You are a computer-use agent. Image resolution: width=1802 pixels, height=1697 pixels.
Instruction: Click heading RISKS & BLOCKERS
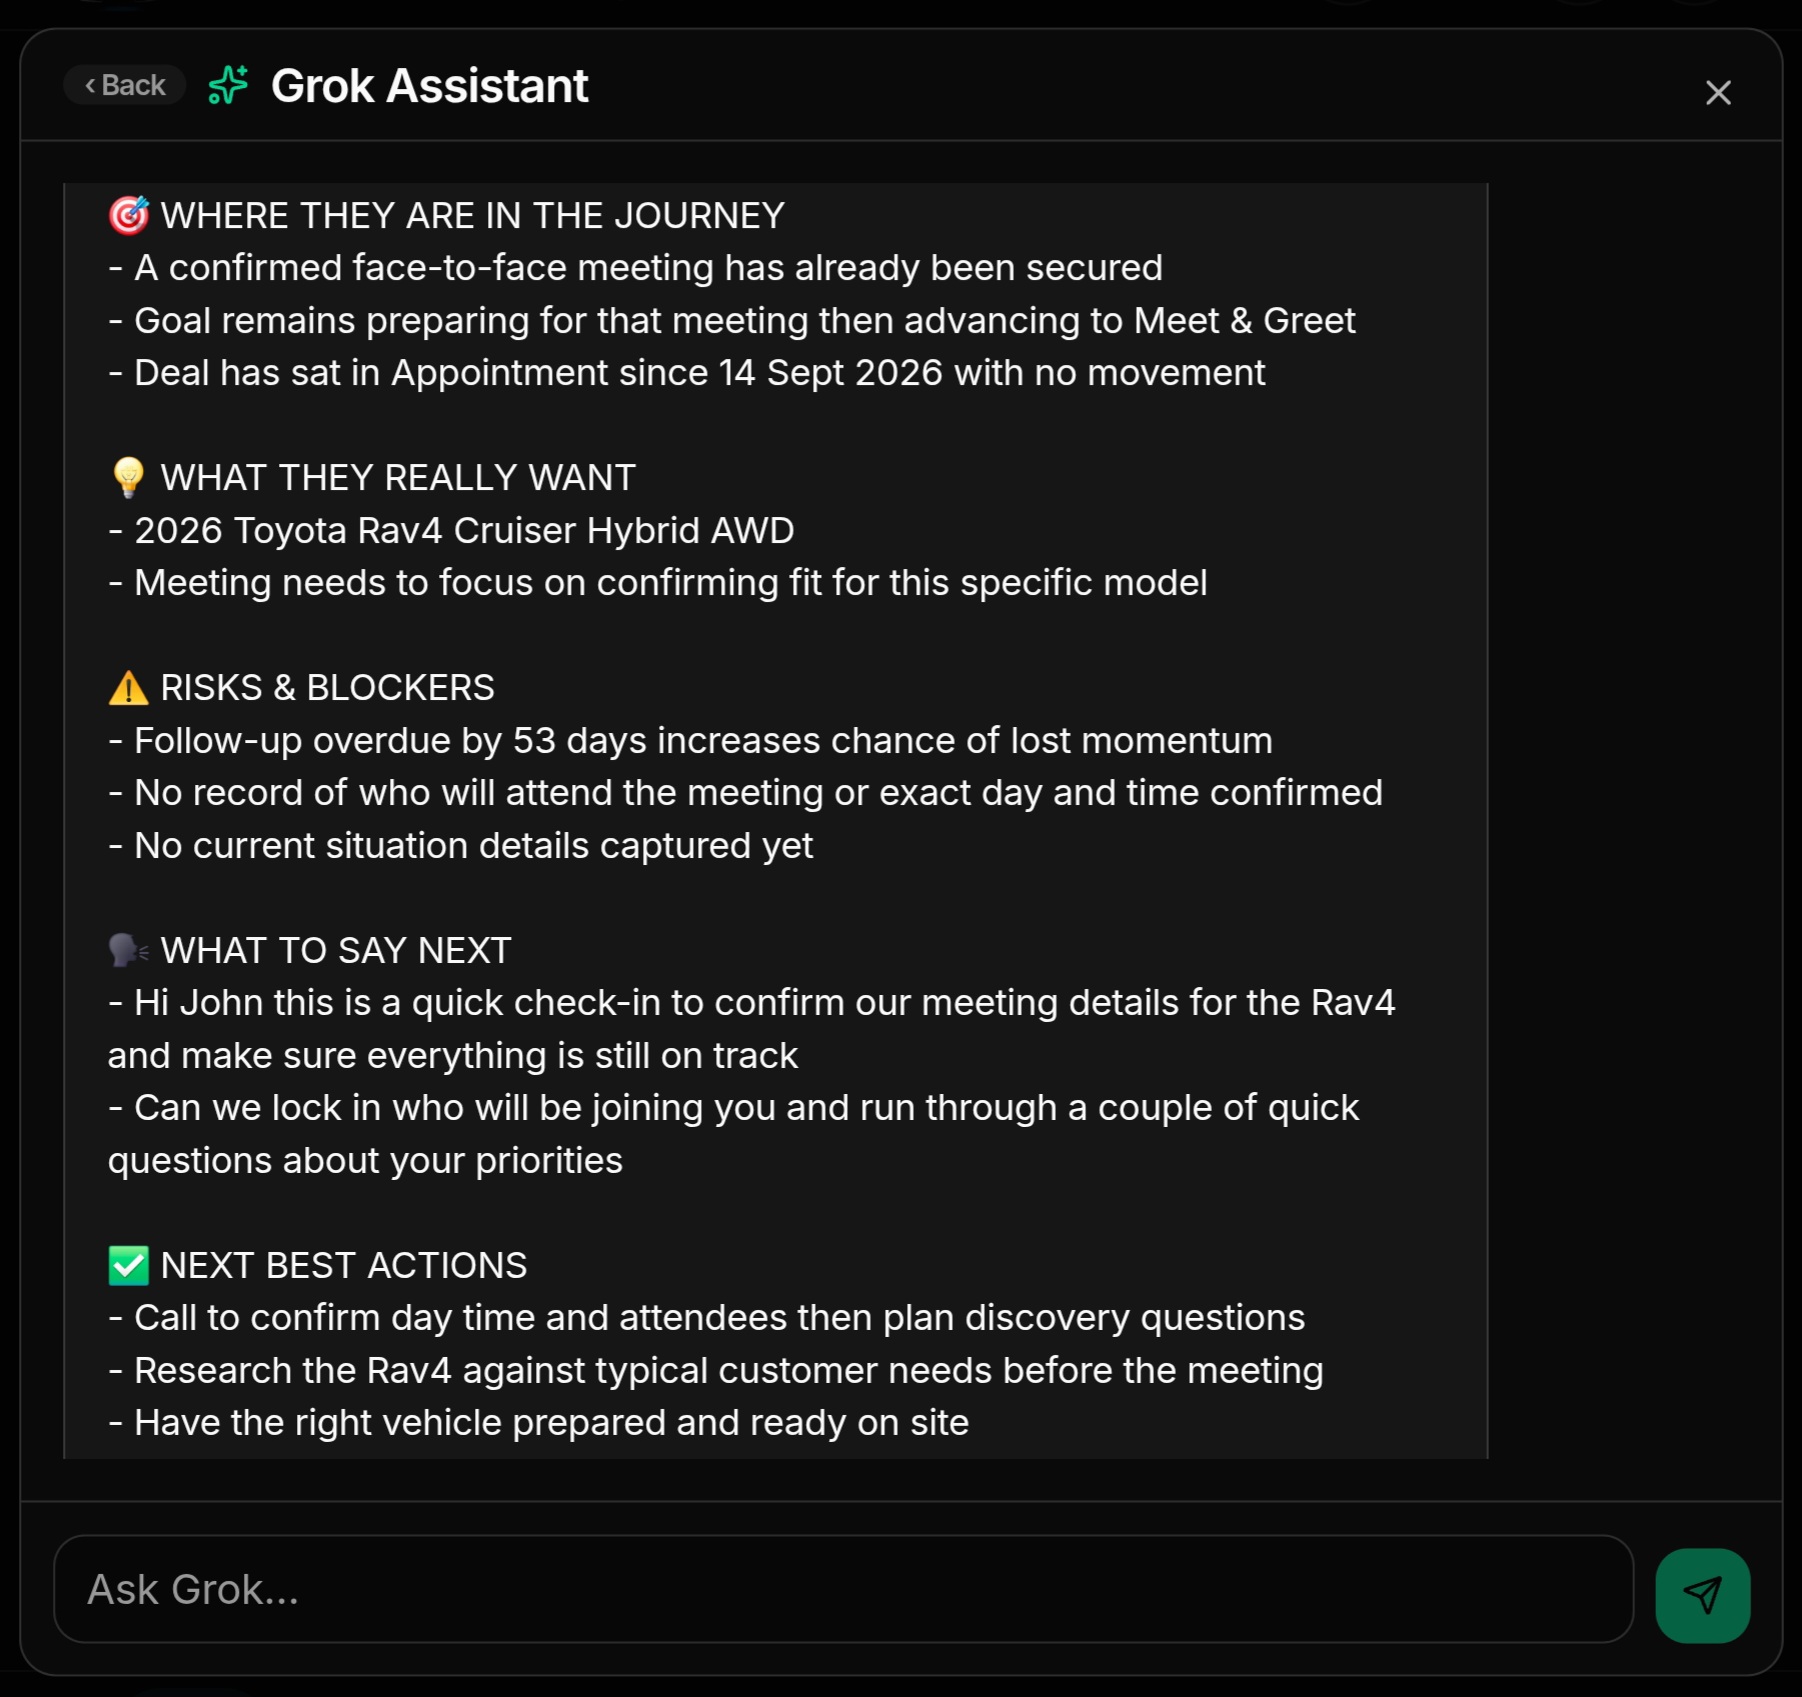(327, 688)
